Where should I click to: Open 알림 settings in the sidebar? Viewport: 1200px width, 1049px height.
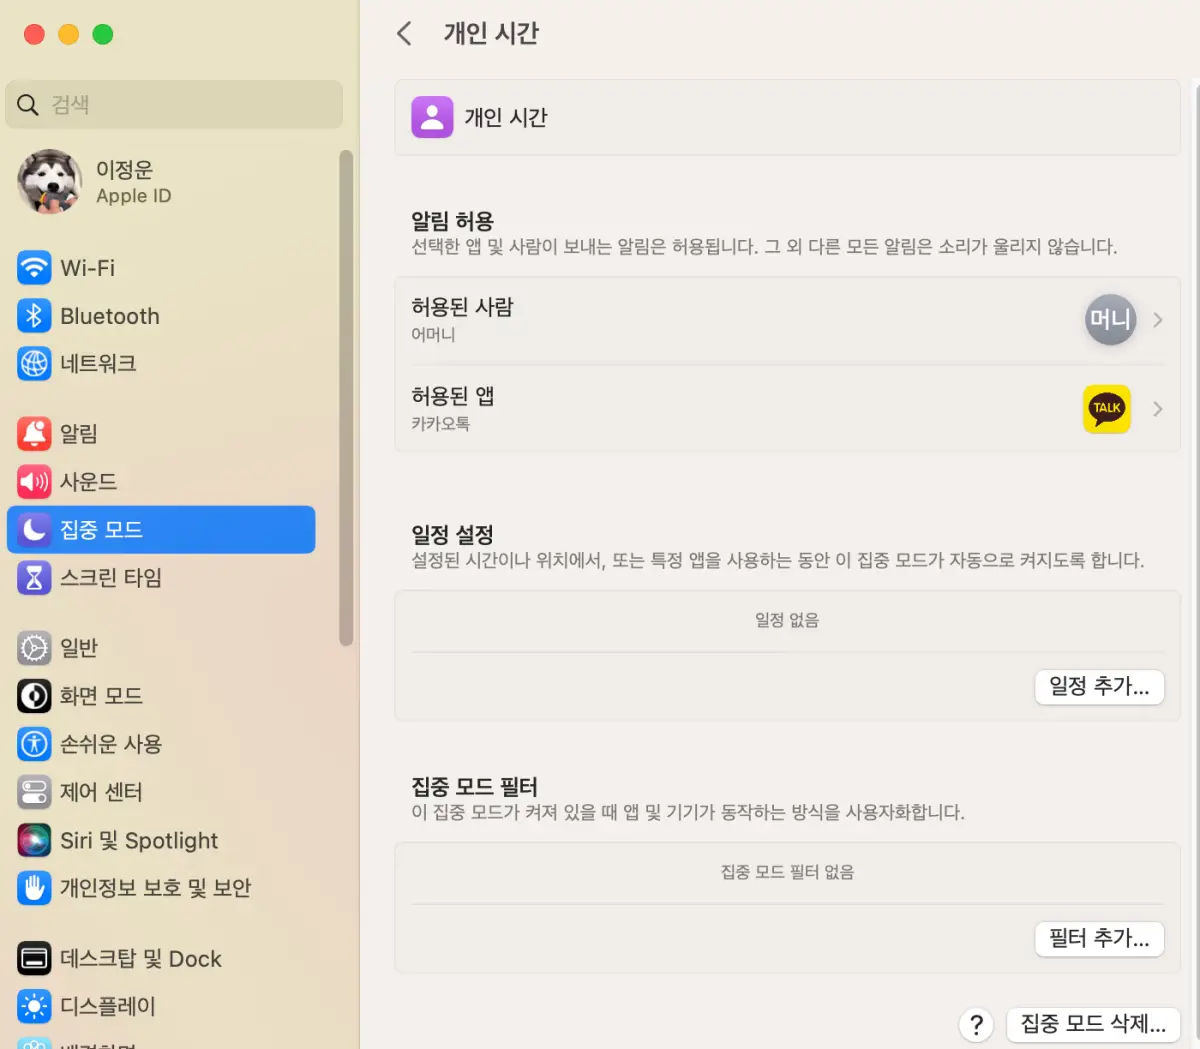click(x=78, y=433)
